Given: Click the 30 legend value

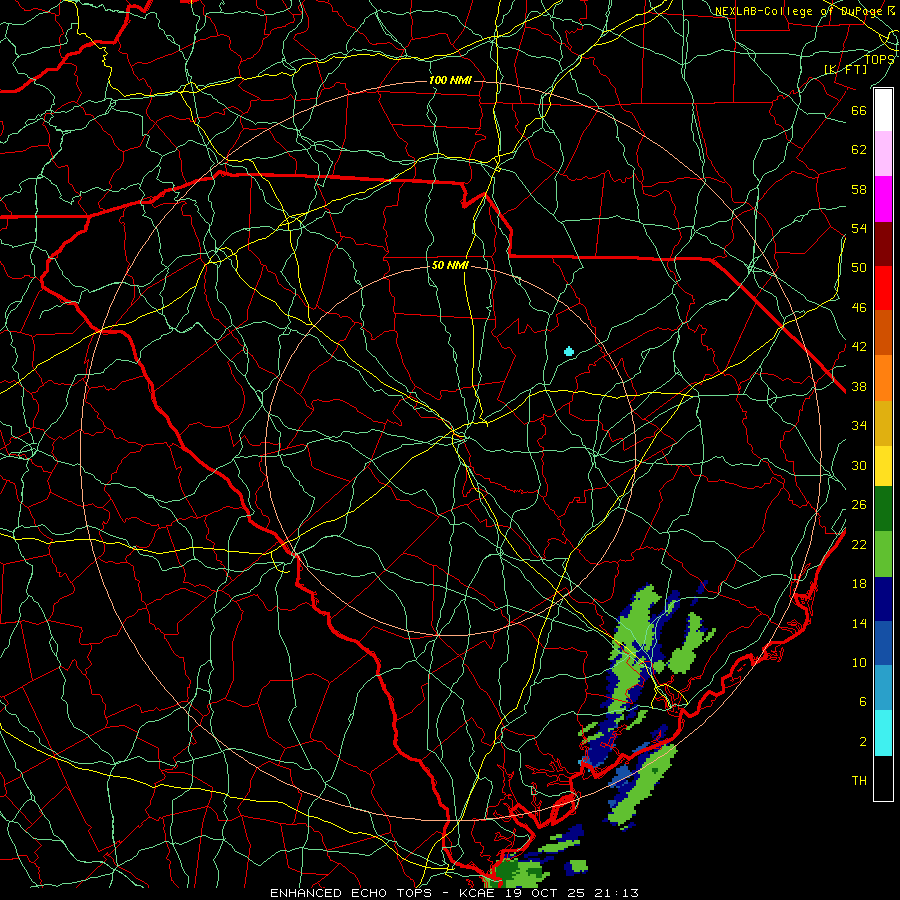Looking at the screenshot, I should coord(859,465).
